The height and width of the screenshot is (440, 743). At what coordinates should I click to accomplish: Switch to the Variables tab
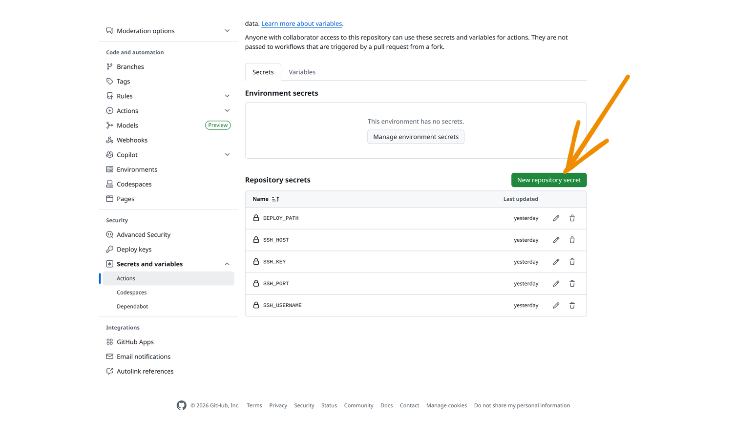302,72
